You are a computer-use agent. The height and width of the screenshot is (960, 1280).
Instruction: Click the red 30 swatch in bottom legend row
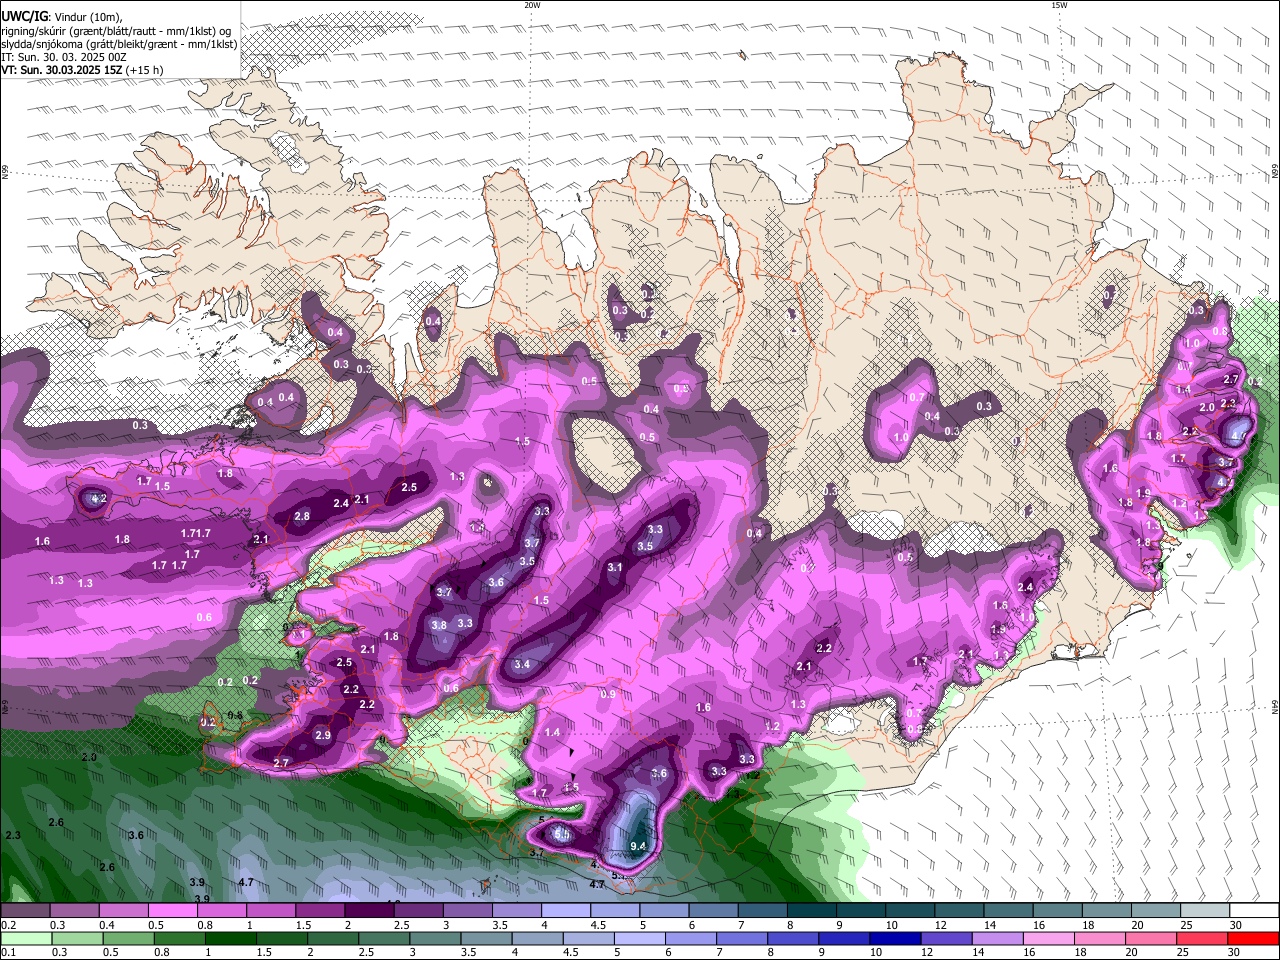coord(1253,938)
